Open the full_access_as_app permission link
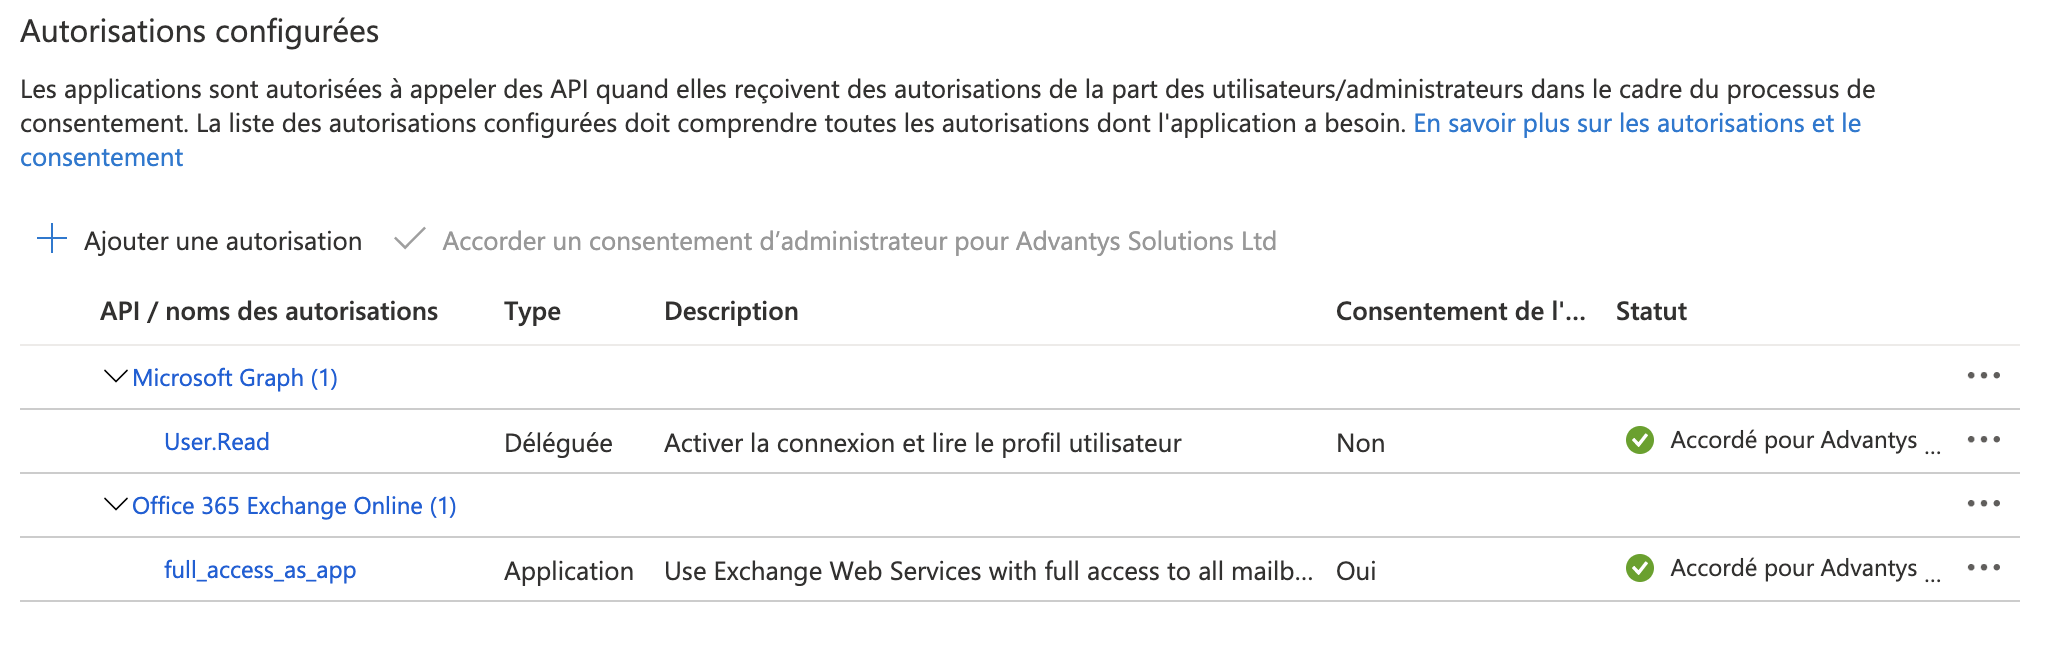The height and width of the screenshot is (648, 2052). pyautogui.click(x=260, y=570)
